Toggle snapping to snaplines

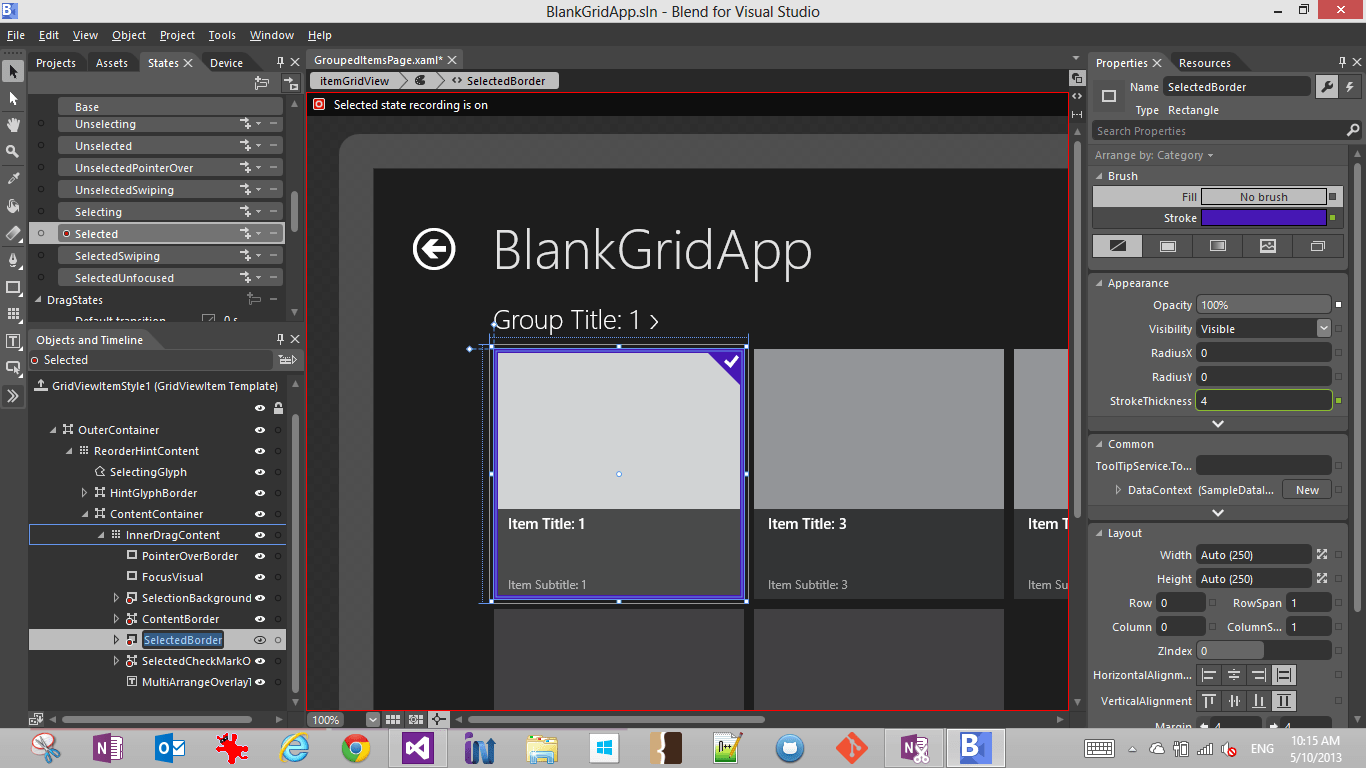[438, 719]
